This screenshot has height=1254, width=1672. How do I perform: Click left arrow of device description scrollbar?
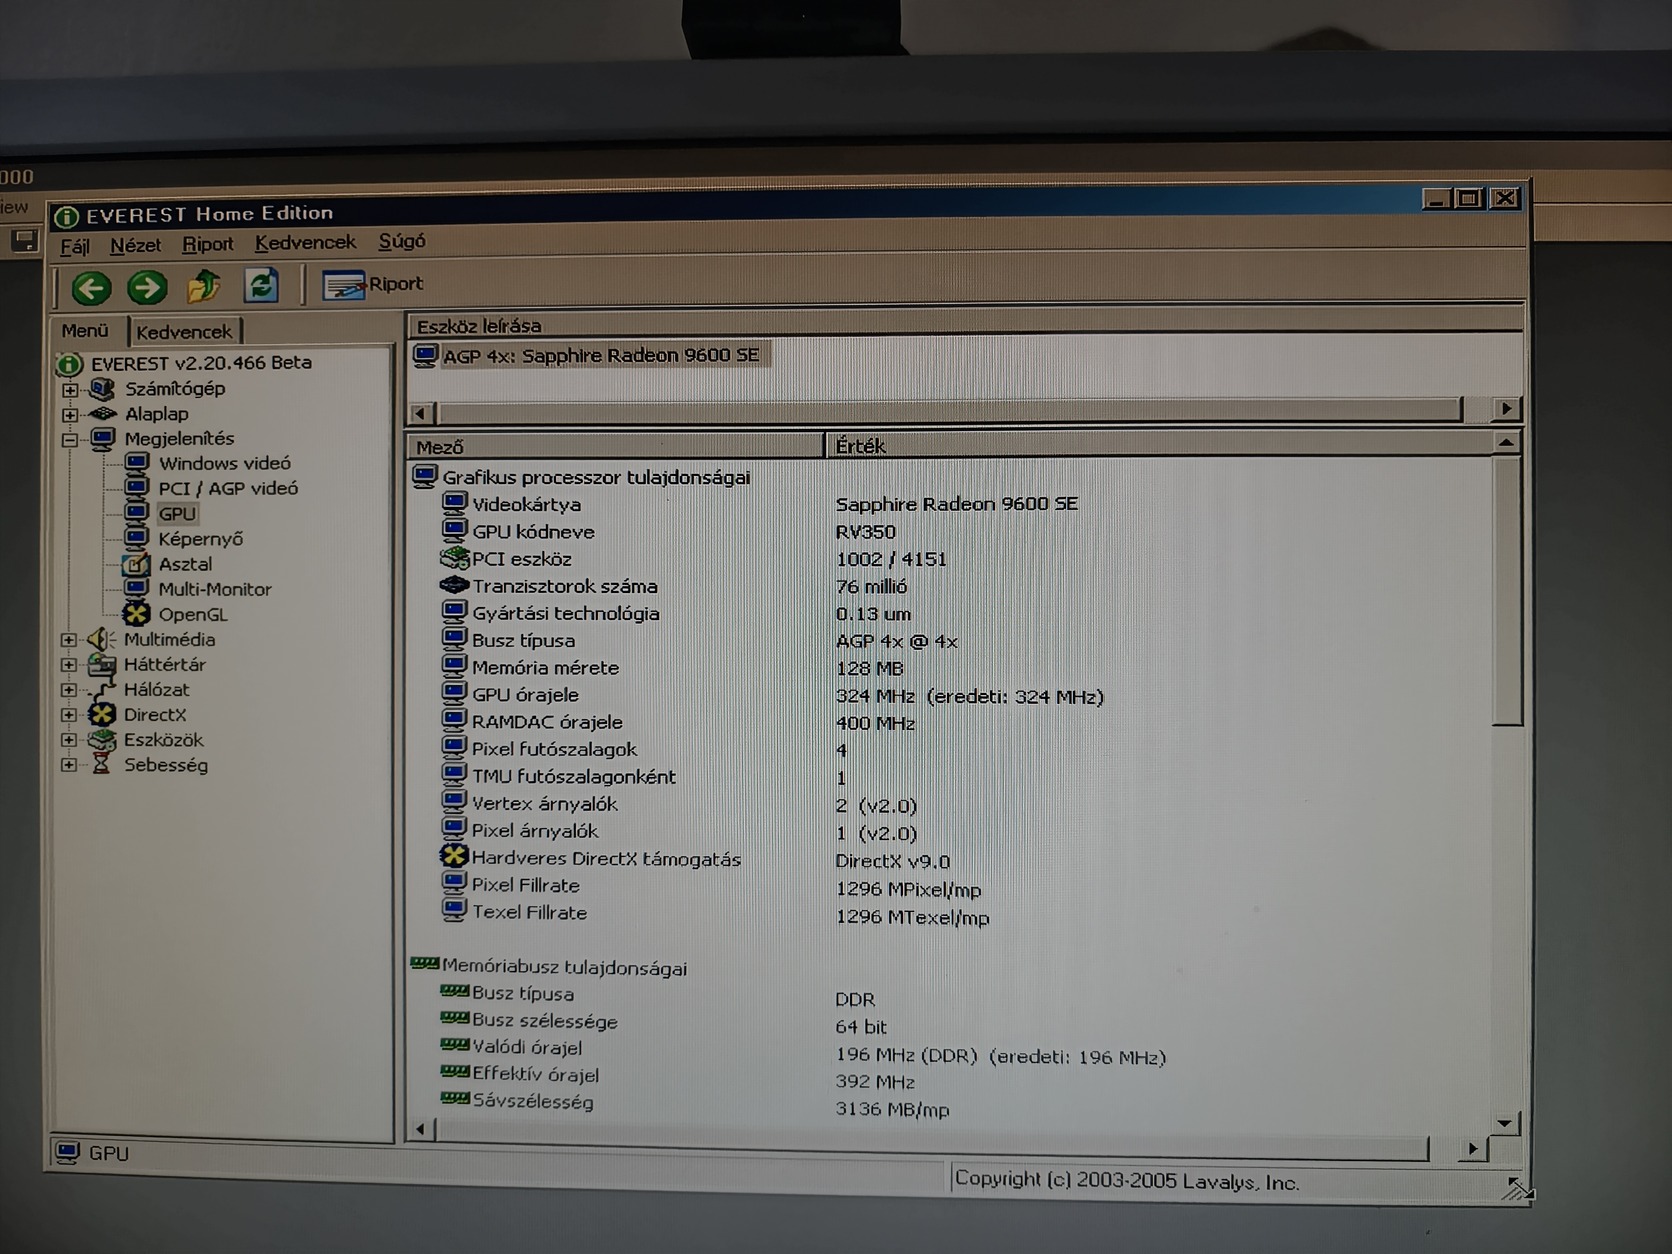click(421, 413)
